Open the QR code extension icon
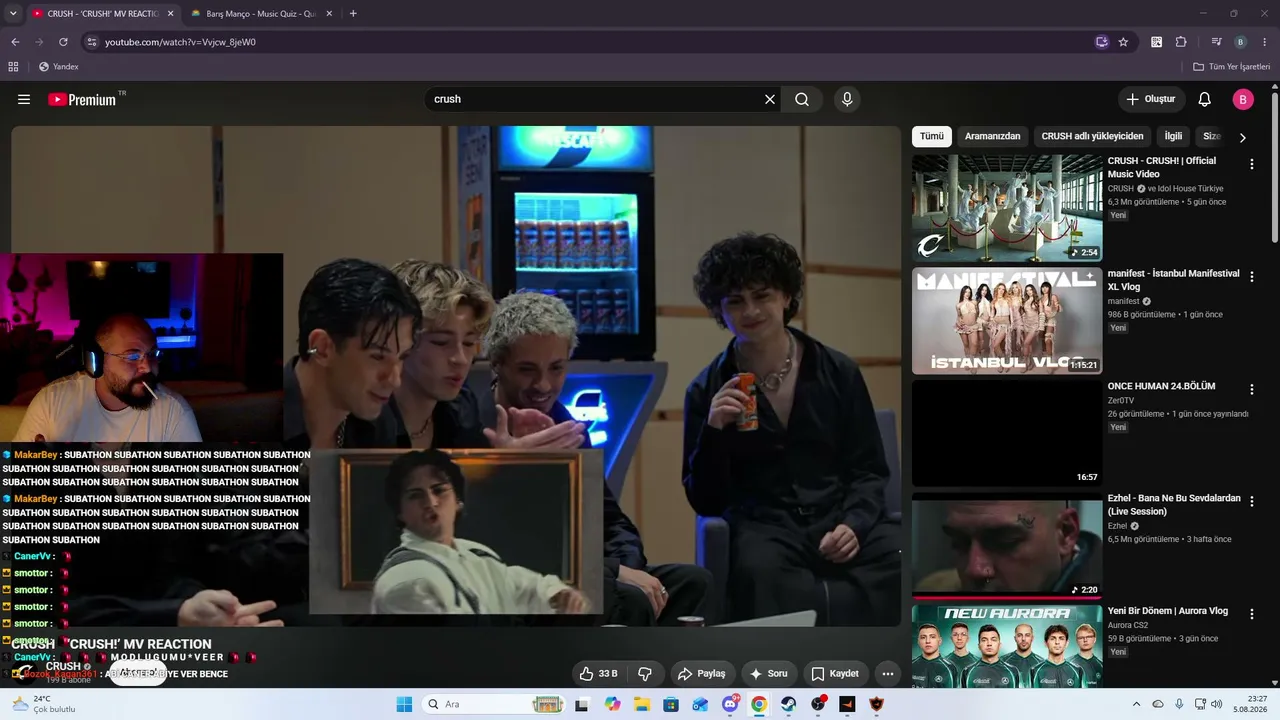Screen dimensions: 1280x720 pos(1157,42)
